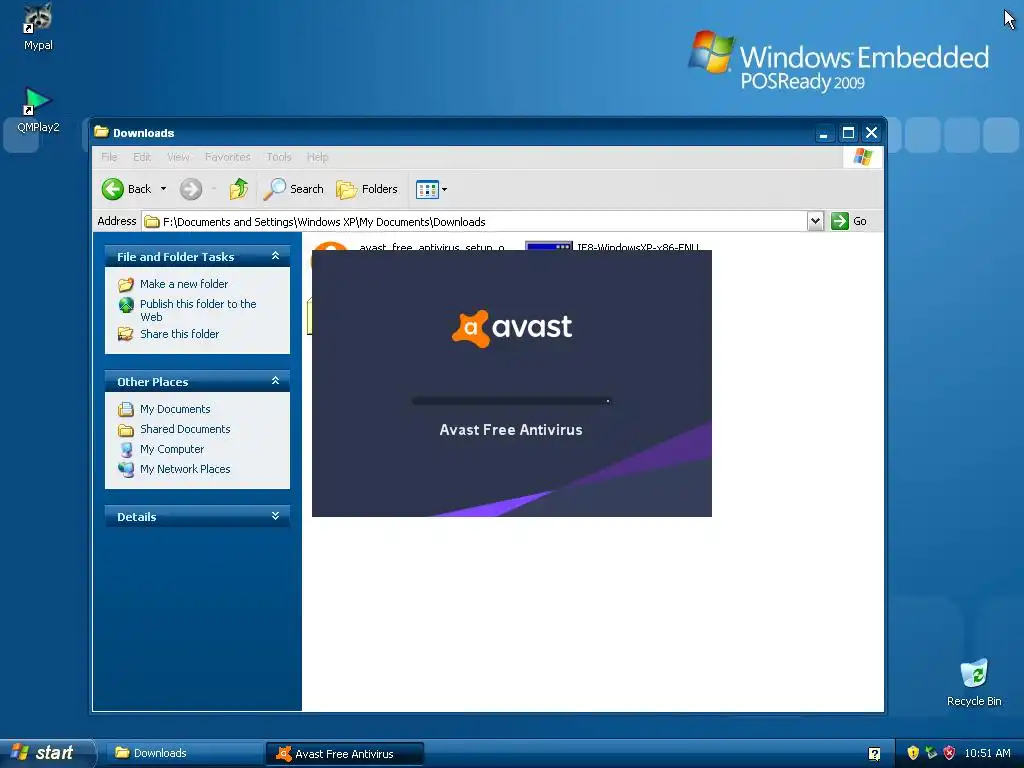
Task: Open the Recycle Bin on desktop
Action: point(974,683)
